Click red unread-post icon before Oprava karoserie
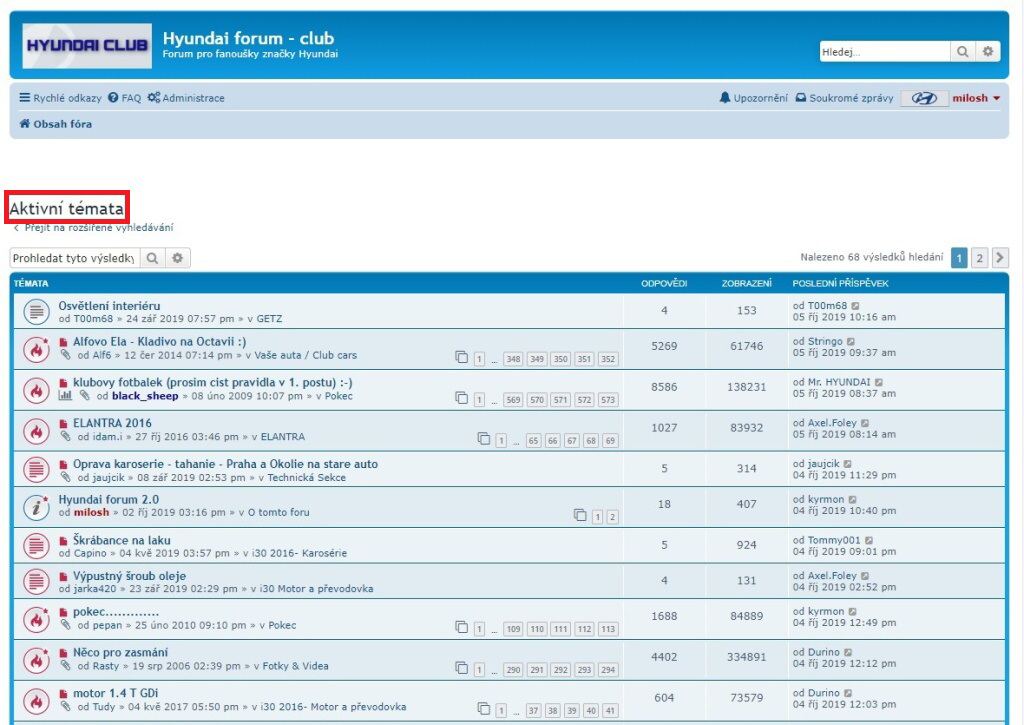Image resolution: width=1024 pixels, height=725 pixels. [63, 464]
